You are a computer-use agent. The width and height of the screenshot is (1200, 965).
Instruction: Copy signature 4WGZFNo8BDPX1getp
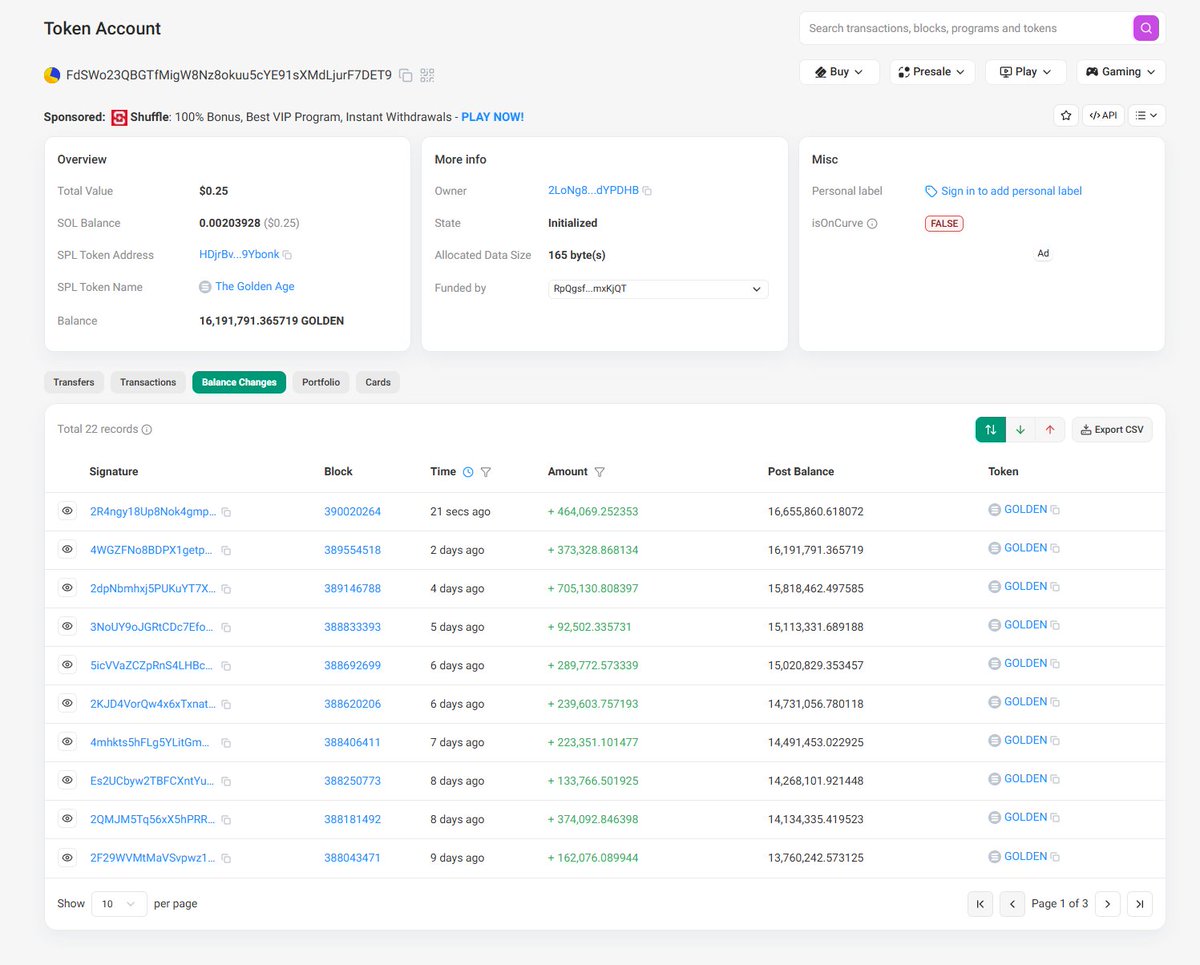[x=226, y=551]
